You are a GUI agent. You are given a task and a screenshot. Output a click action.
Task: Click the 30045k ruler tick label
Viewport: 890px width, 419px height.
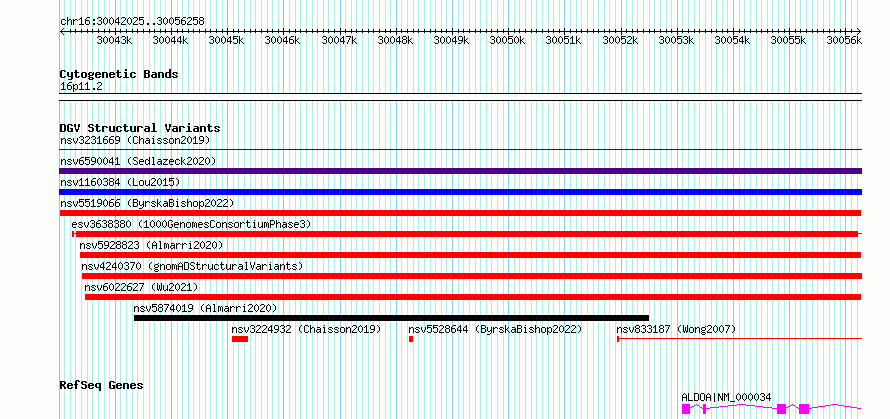(227, 40)
